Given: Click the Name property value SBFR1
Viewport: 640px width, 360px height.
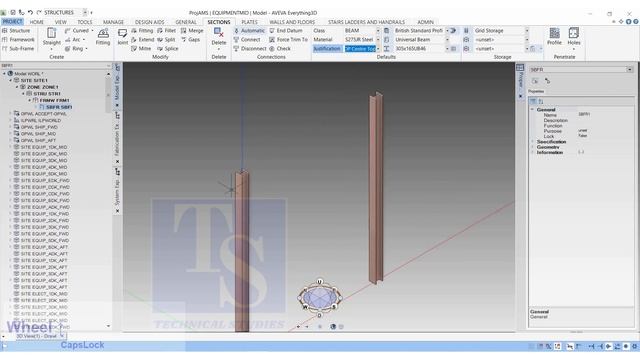Looking at the screenshot, I should (584, 115).
